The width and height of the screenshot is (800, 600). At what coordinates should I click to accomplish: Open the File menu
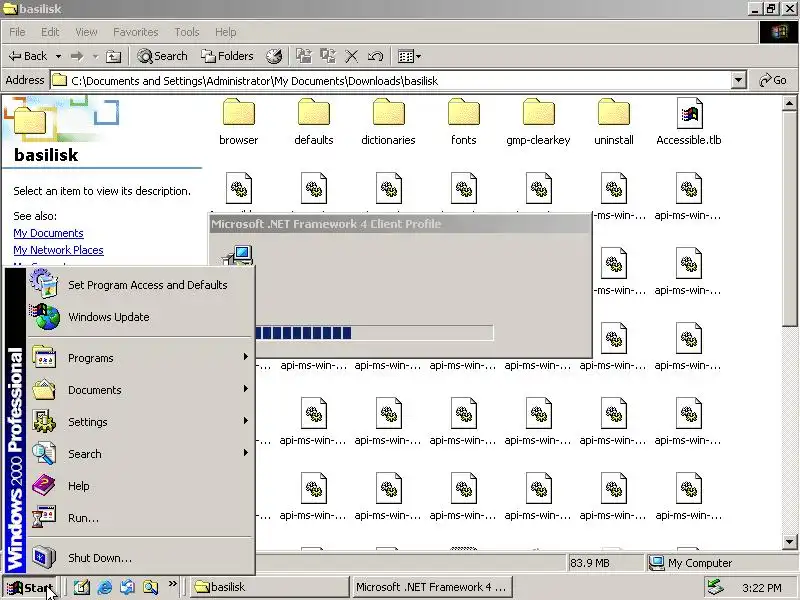click(x=17, y=32)
